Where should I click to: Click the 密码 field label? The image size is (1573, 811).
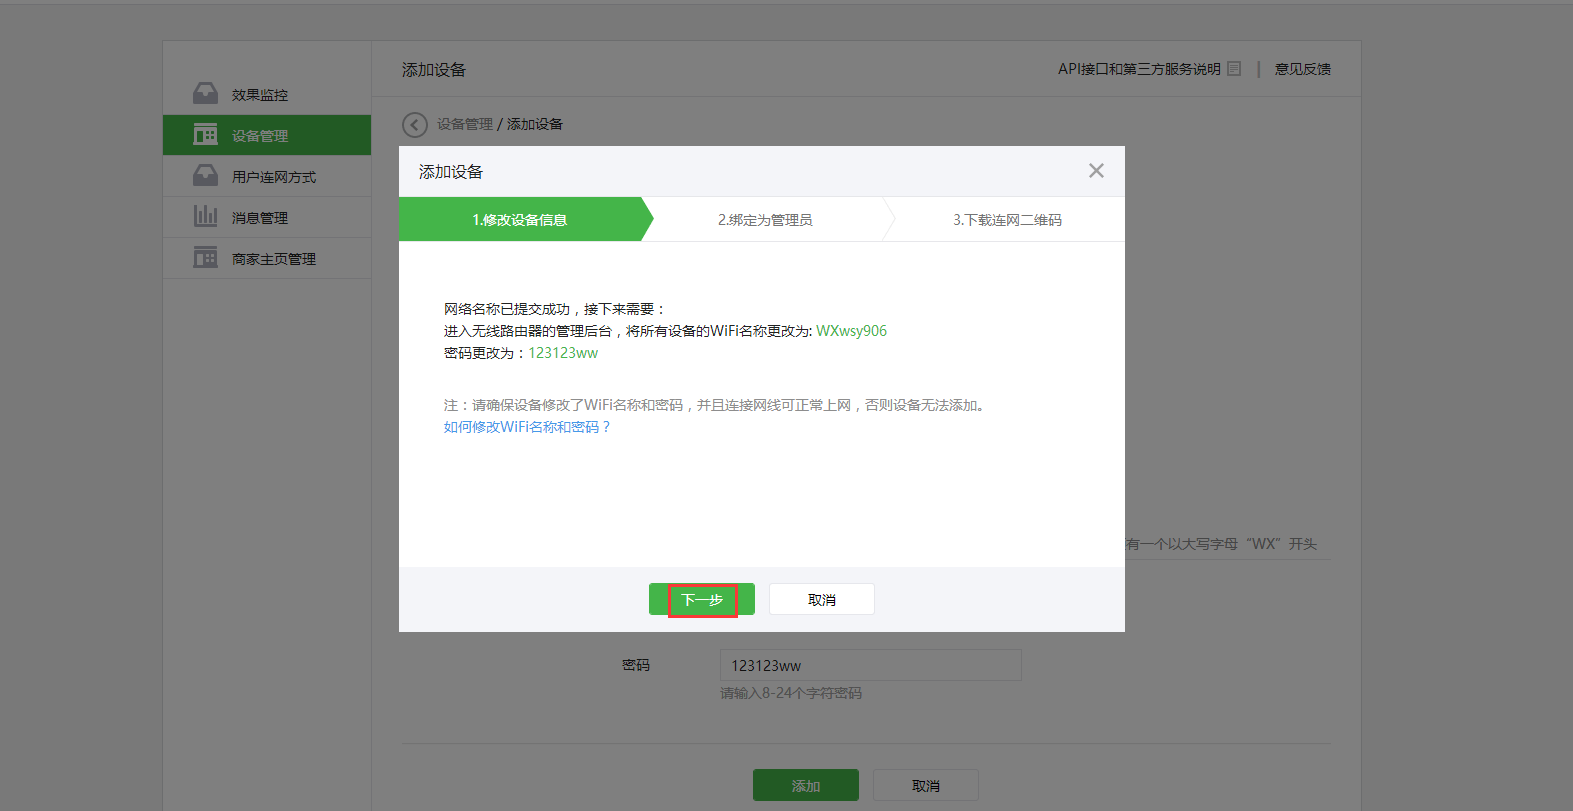click(636, 665)
